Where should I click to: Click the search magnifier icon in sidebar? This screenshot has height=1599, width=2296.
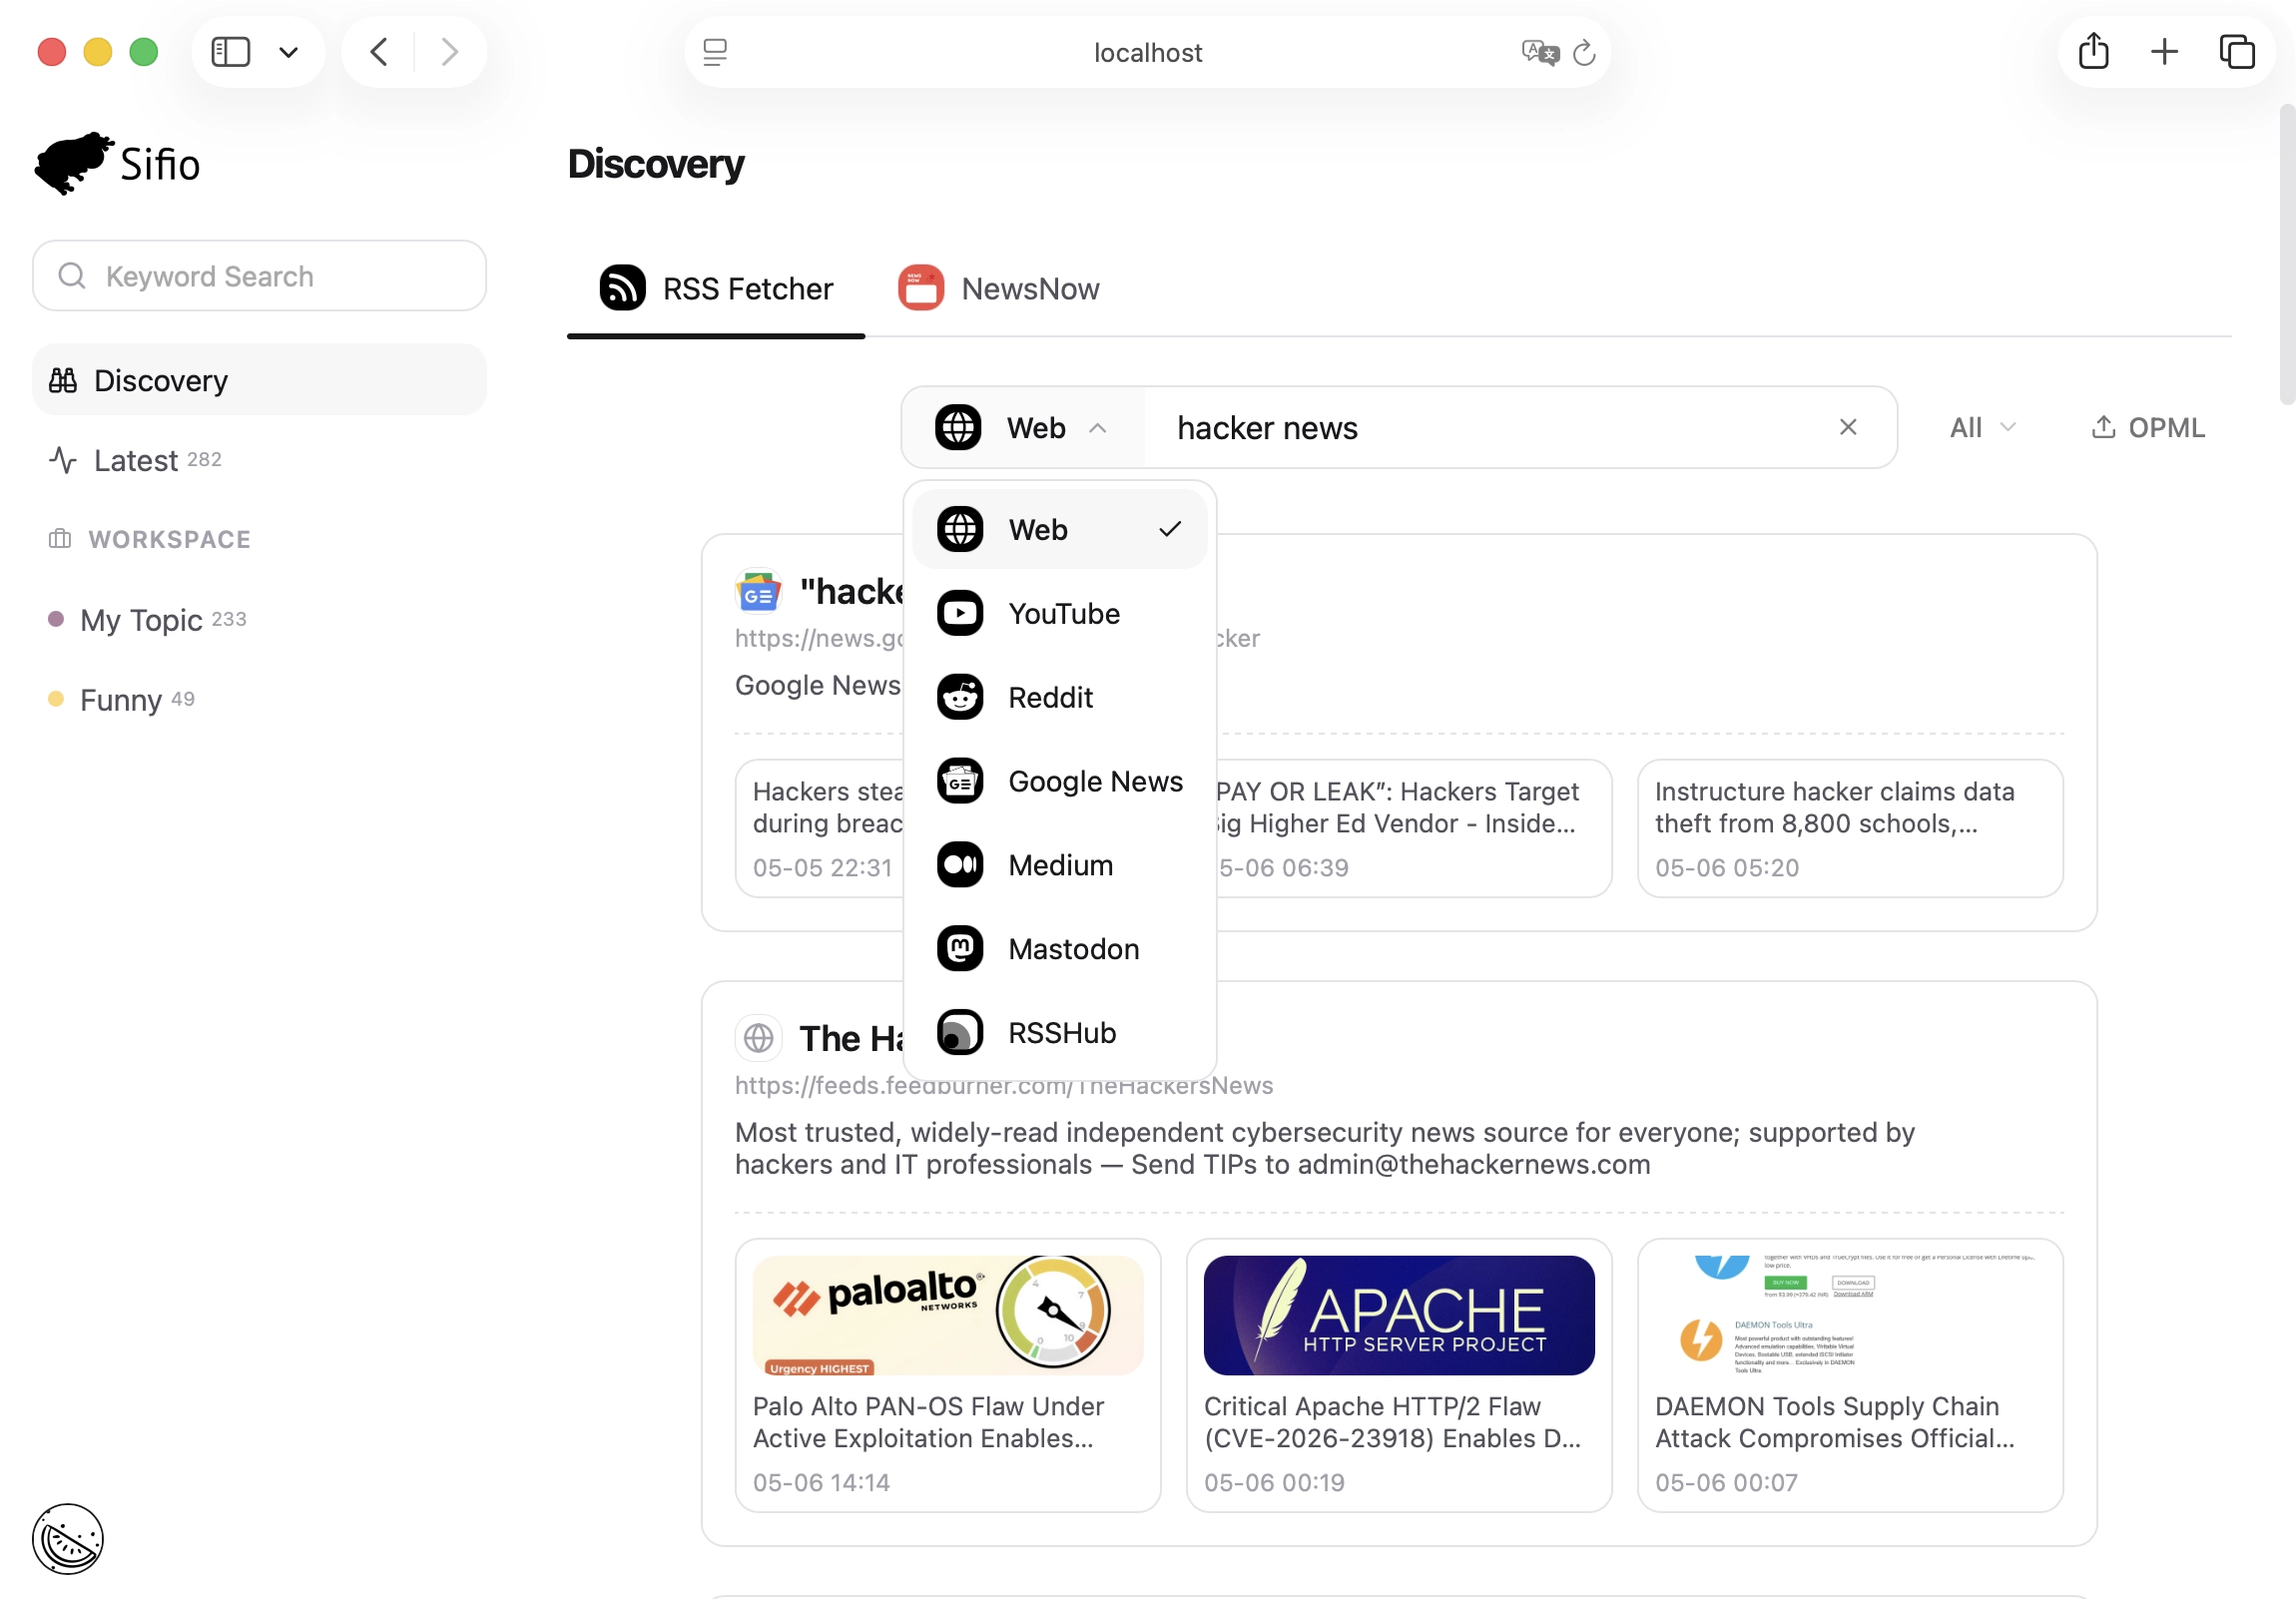[x=72, y=275]
